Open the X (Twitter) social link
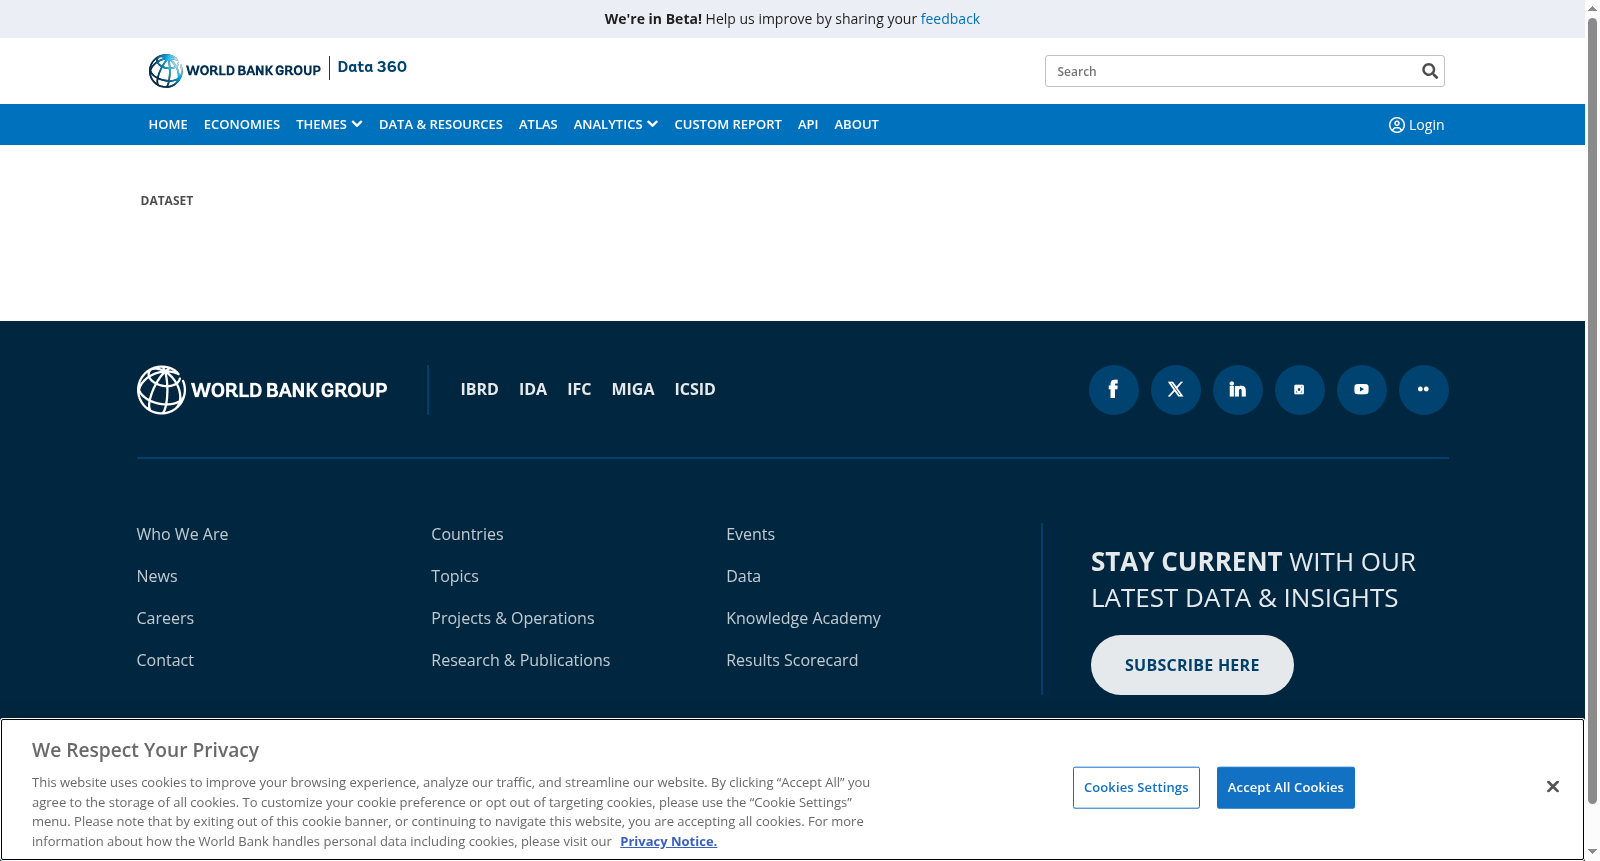 click(1176, 390)
